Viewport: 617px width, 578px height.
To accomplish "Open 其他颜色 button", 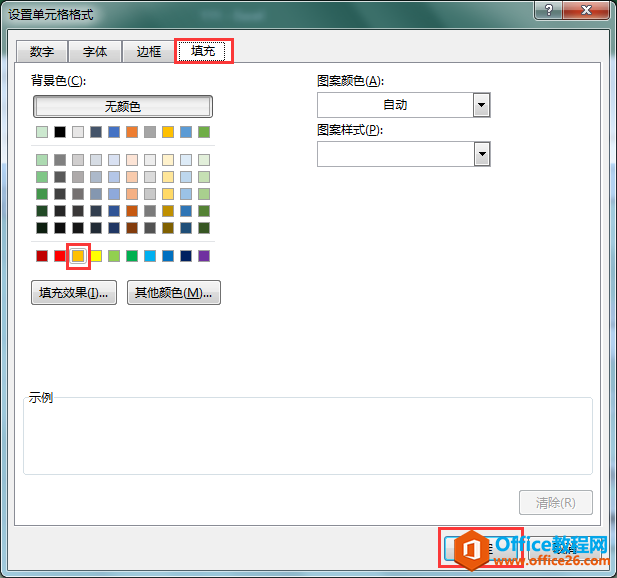I will point(174,292).
